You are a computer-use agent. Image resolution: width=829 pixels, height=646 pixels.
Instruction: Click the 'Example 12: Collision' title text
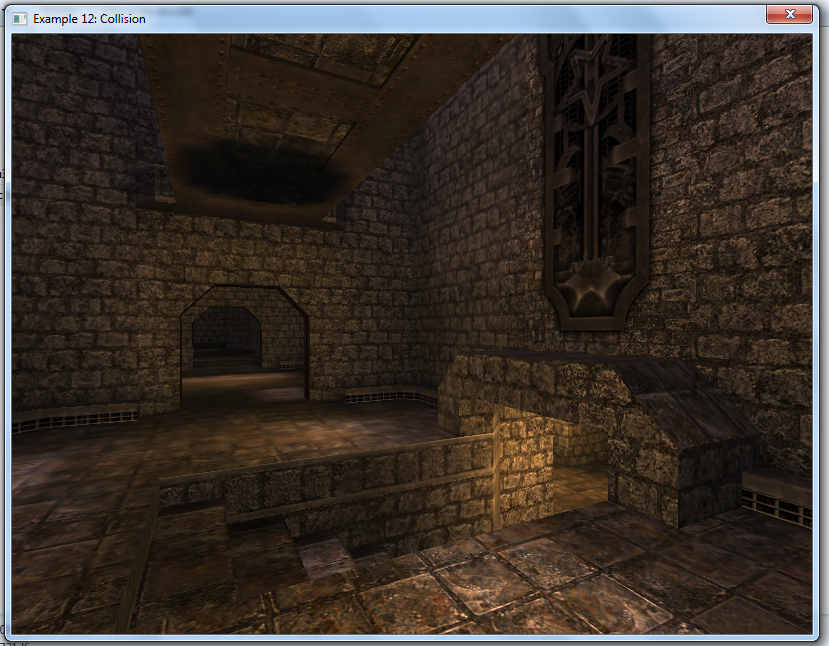[x=89, y=18]
